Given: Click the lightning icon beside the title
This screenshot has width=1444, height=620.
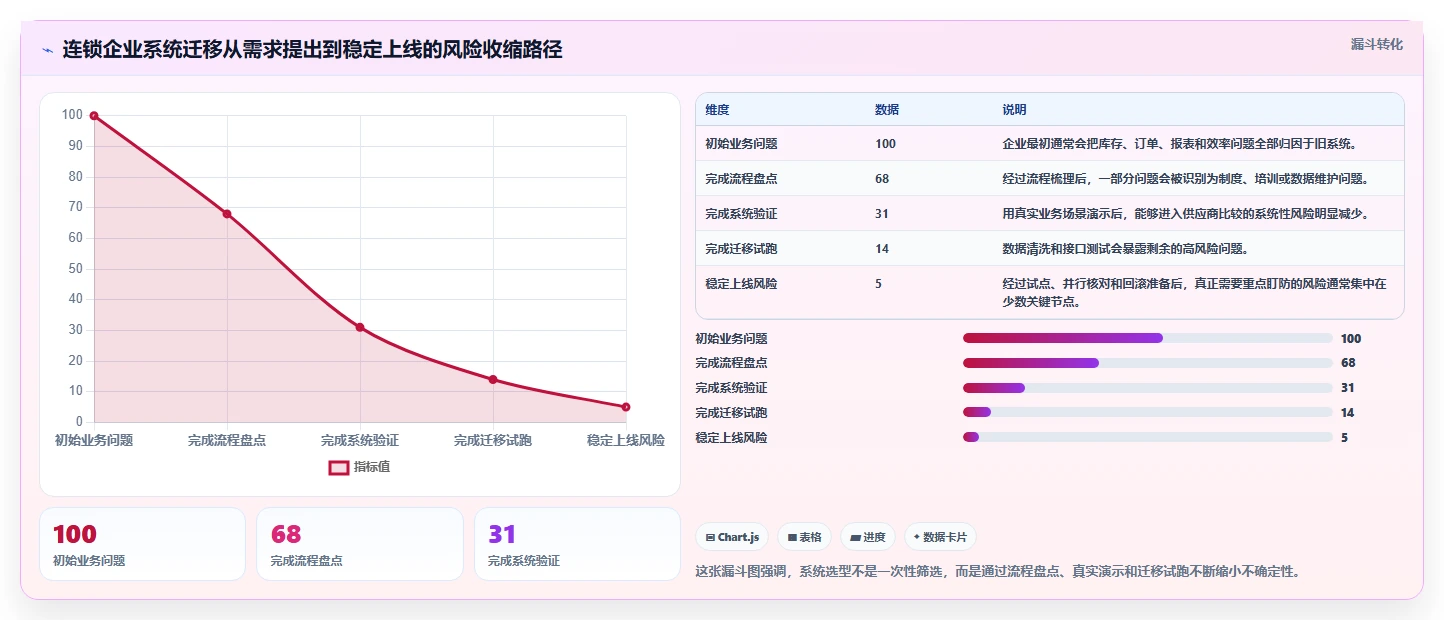Looking at the screenshot, I should click(47, 50).
